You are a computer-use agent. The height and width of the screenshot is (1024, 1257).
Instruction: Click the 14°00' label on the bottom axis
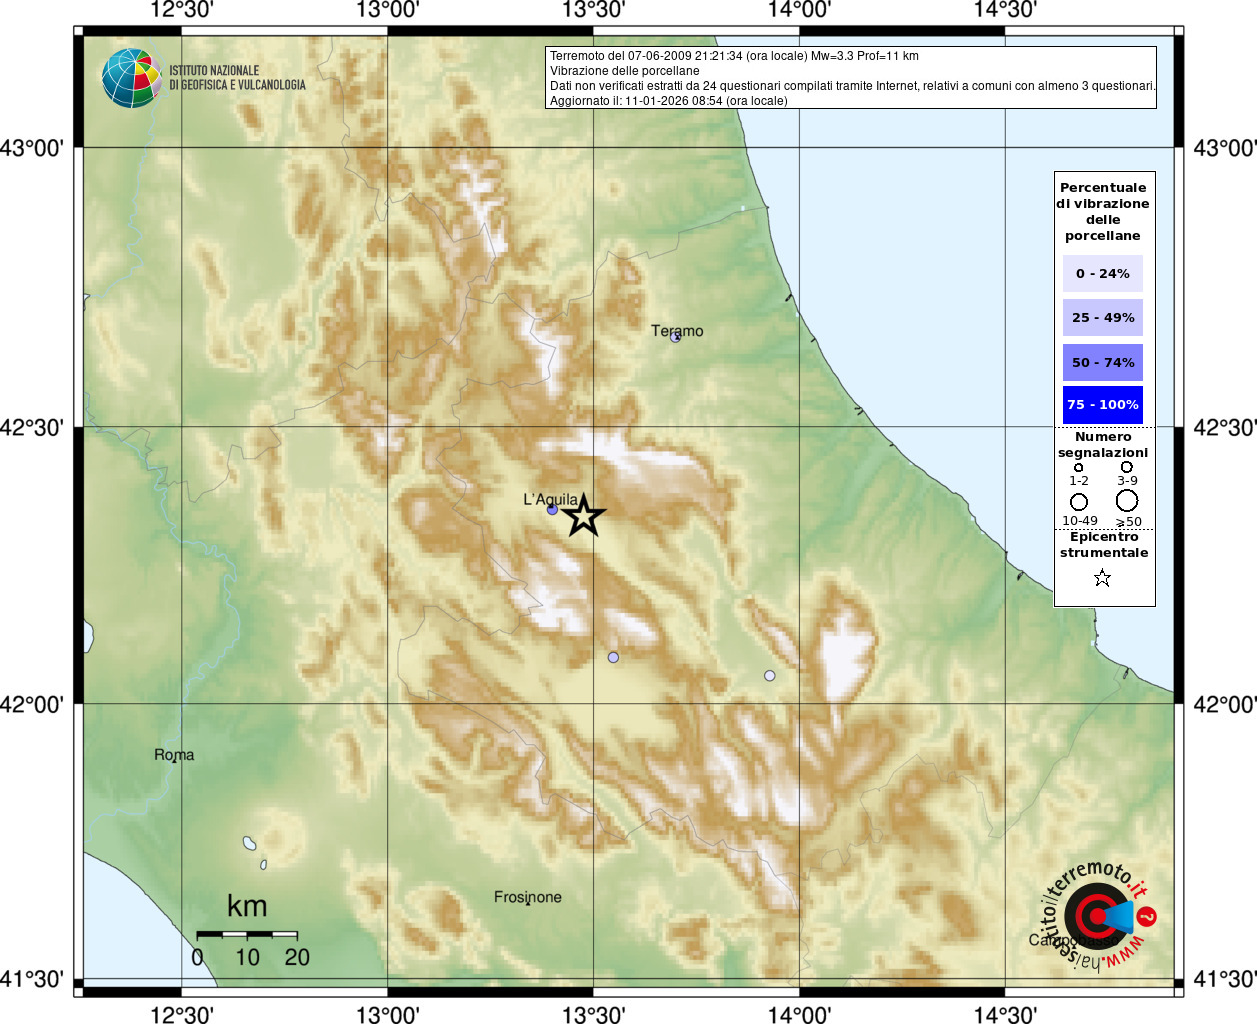tap(799, 1014)
